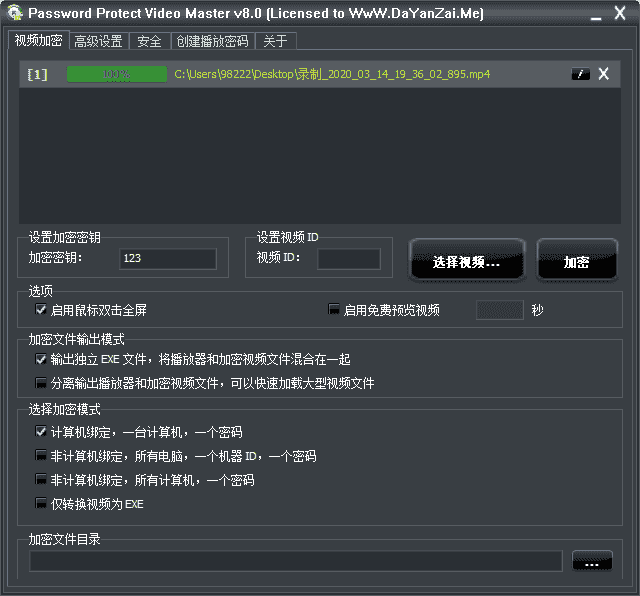Close the Password Protect Video Master window

pyautogui.click(x=620, y=13)
